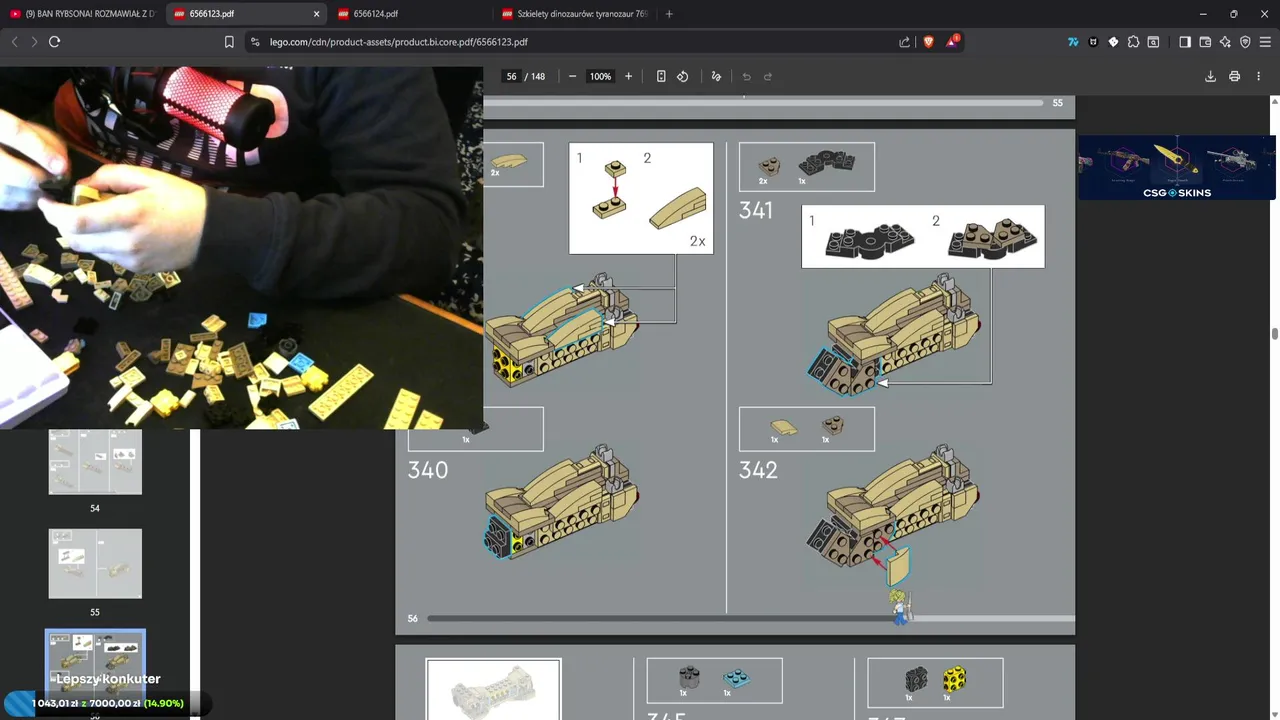Screen dimensions: 1280x720
Task: Edit the page number field showing 56
Action: click(511, 76)
